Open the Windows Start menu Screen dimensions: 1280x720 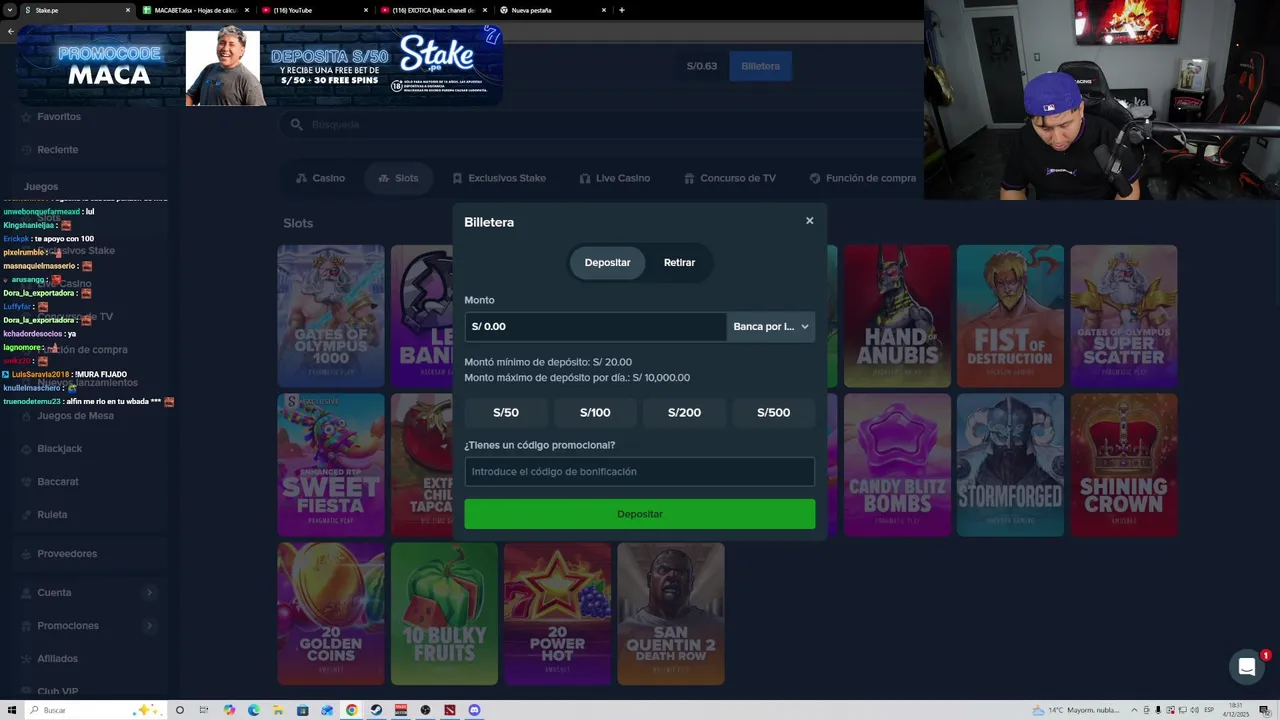(x=10, y=710)
